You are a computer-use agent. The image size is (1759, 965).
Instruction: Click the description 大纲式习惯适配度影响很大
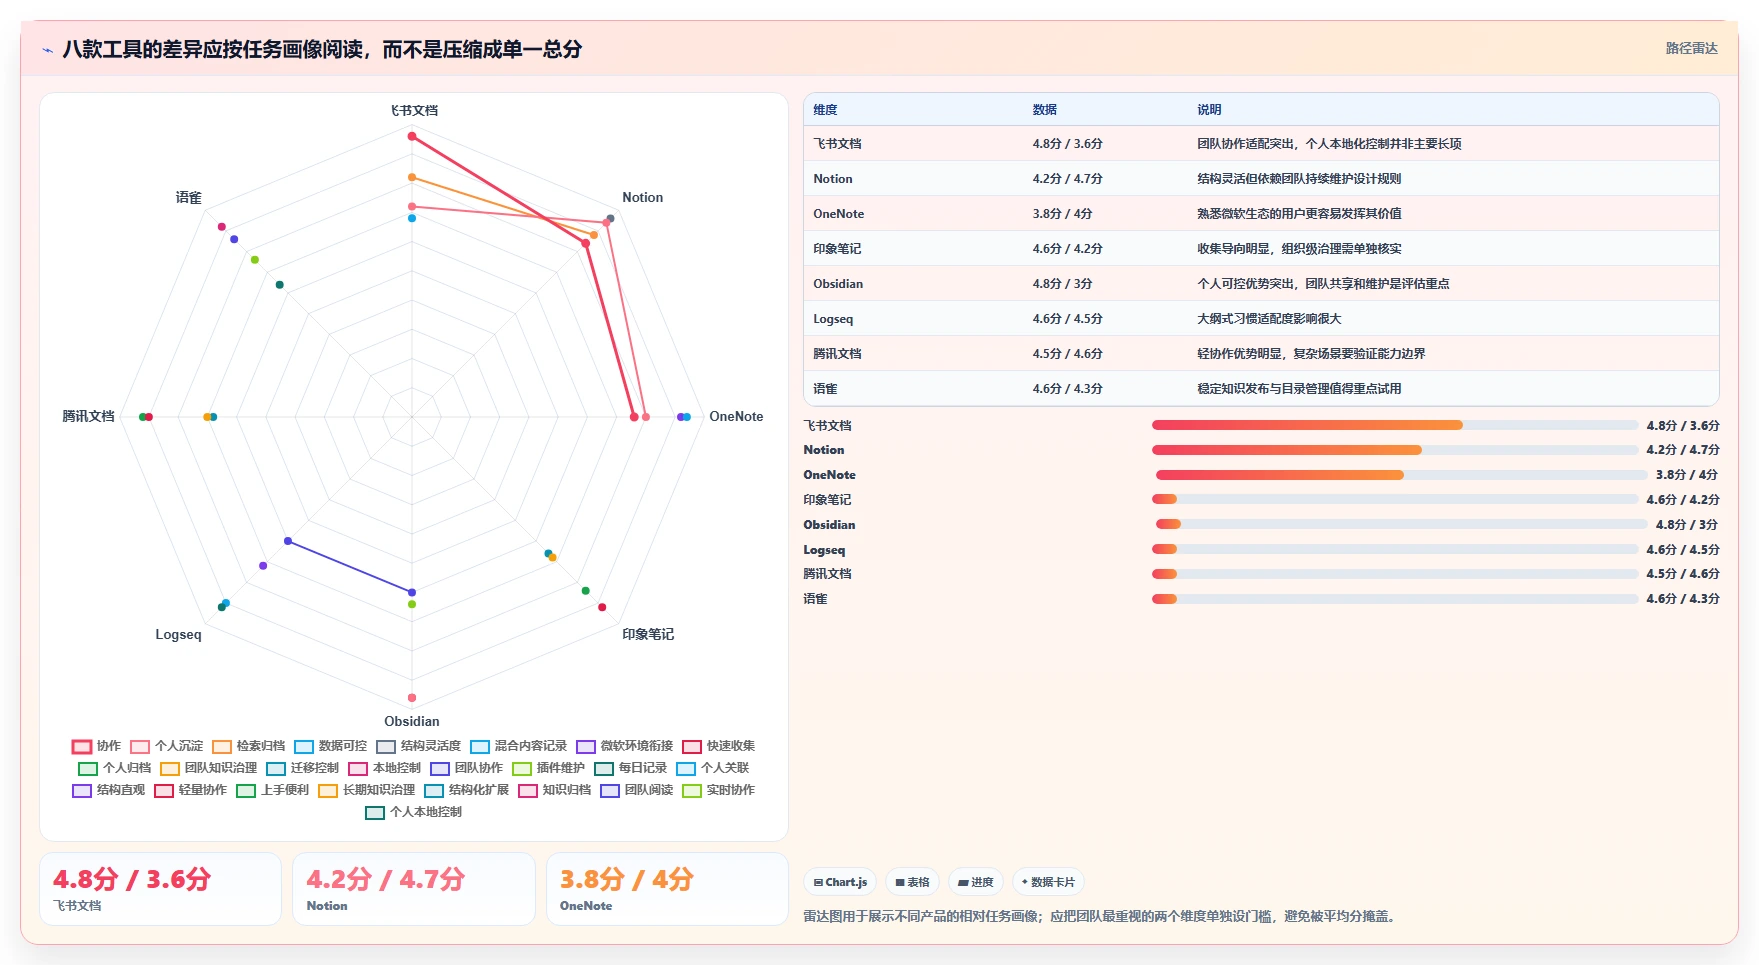click(1269, 319)
